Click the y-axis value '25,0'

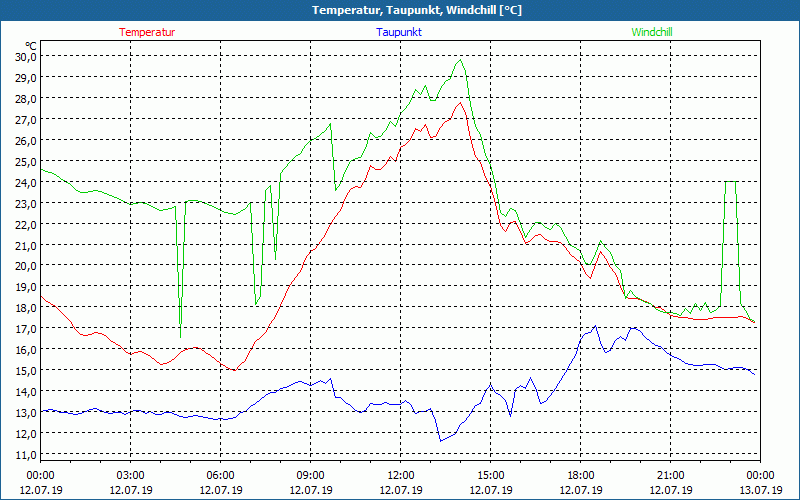(26, 161)
